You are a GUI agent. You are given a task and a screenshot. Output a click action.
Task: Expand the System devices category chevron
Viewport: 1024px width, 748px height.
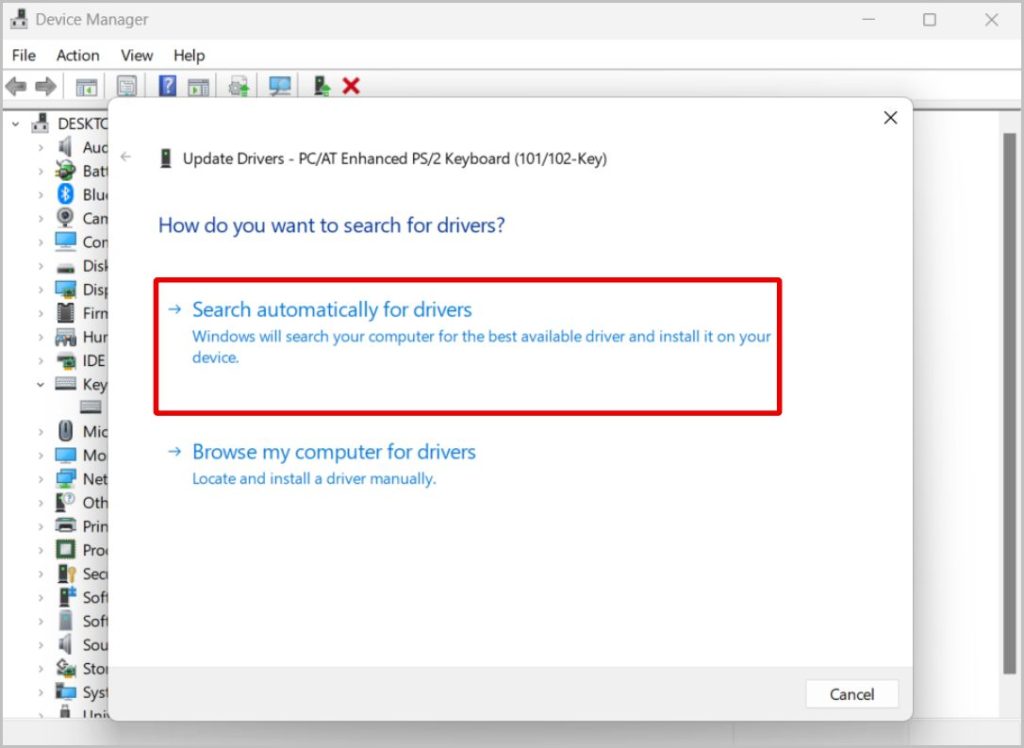pos(40,692)
